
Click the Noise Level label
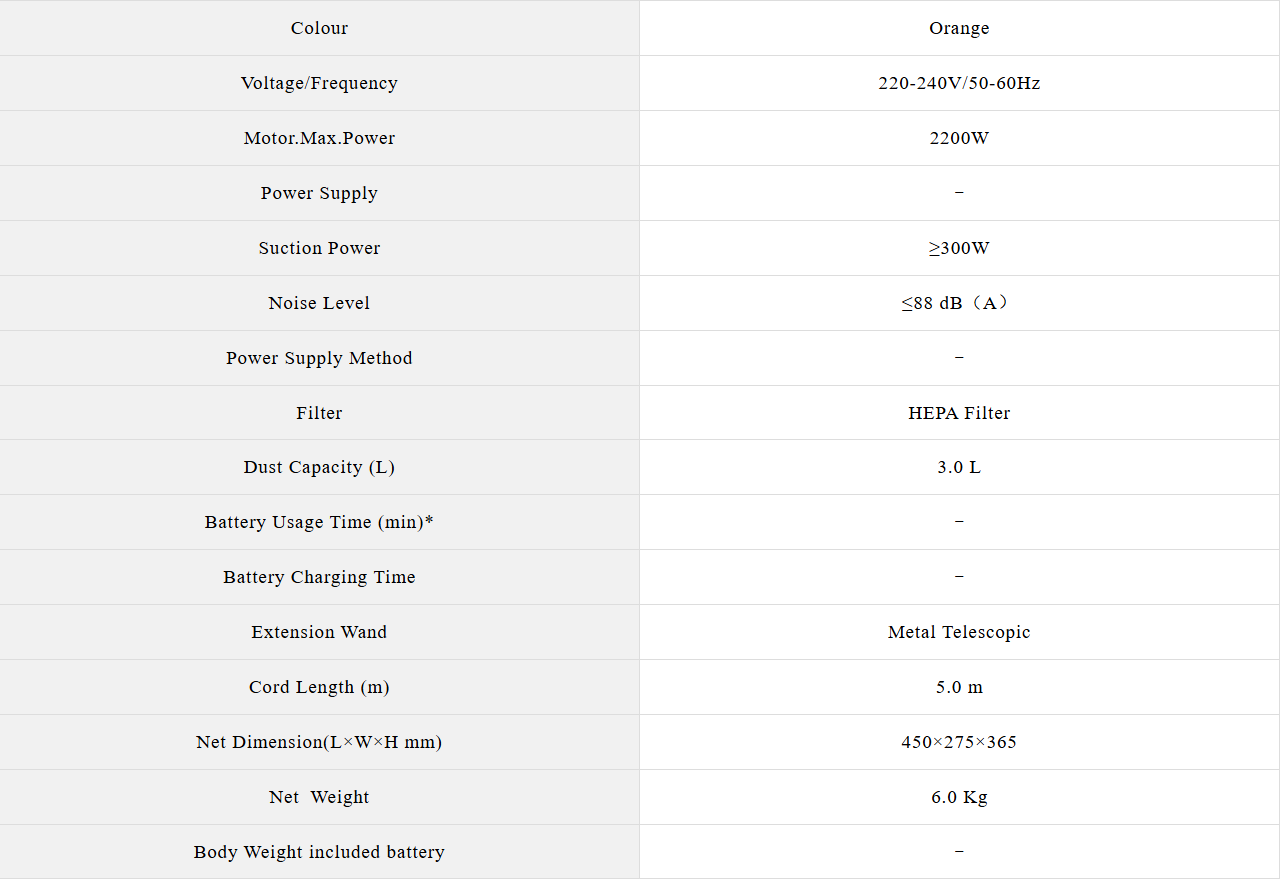click(319, 303)
